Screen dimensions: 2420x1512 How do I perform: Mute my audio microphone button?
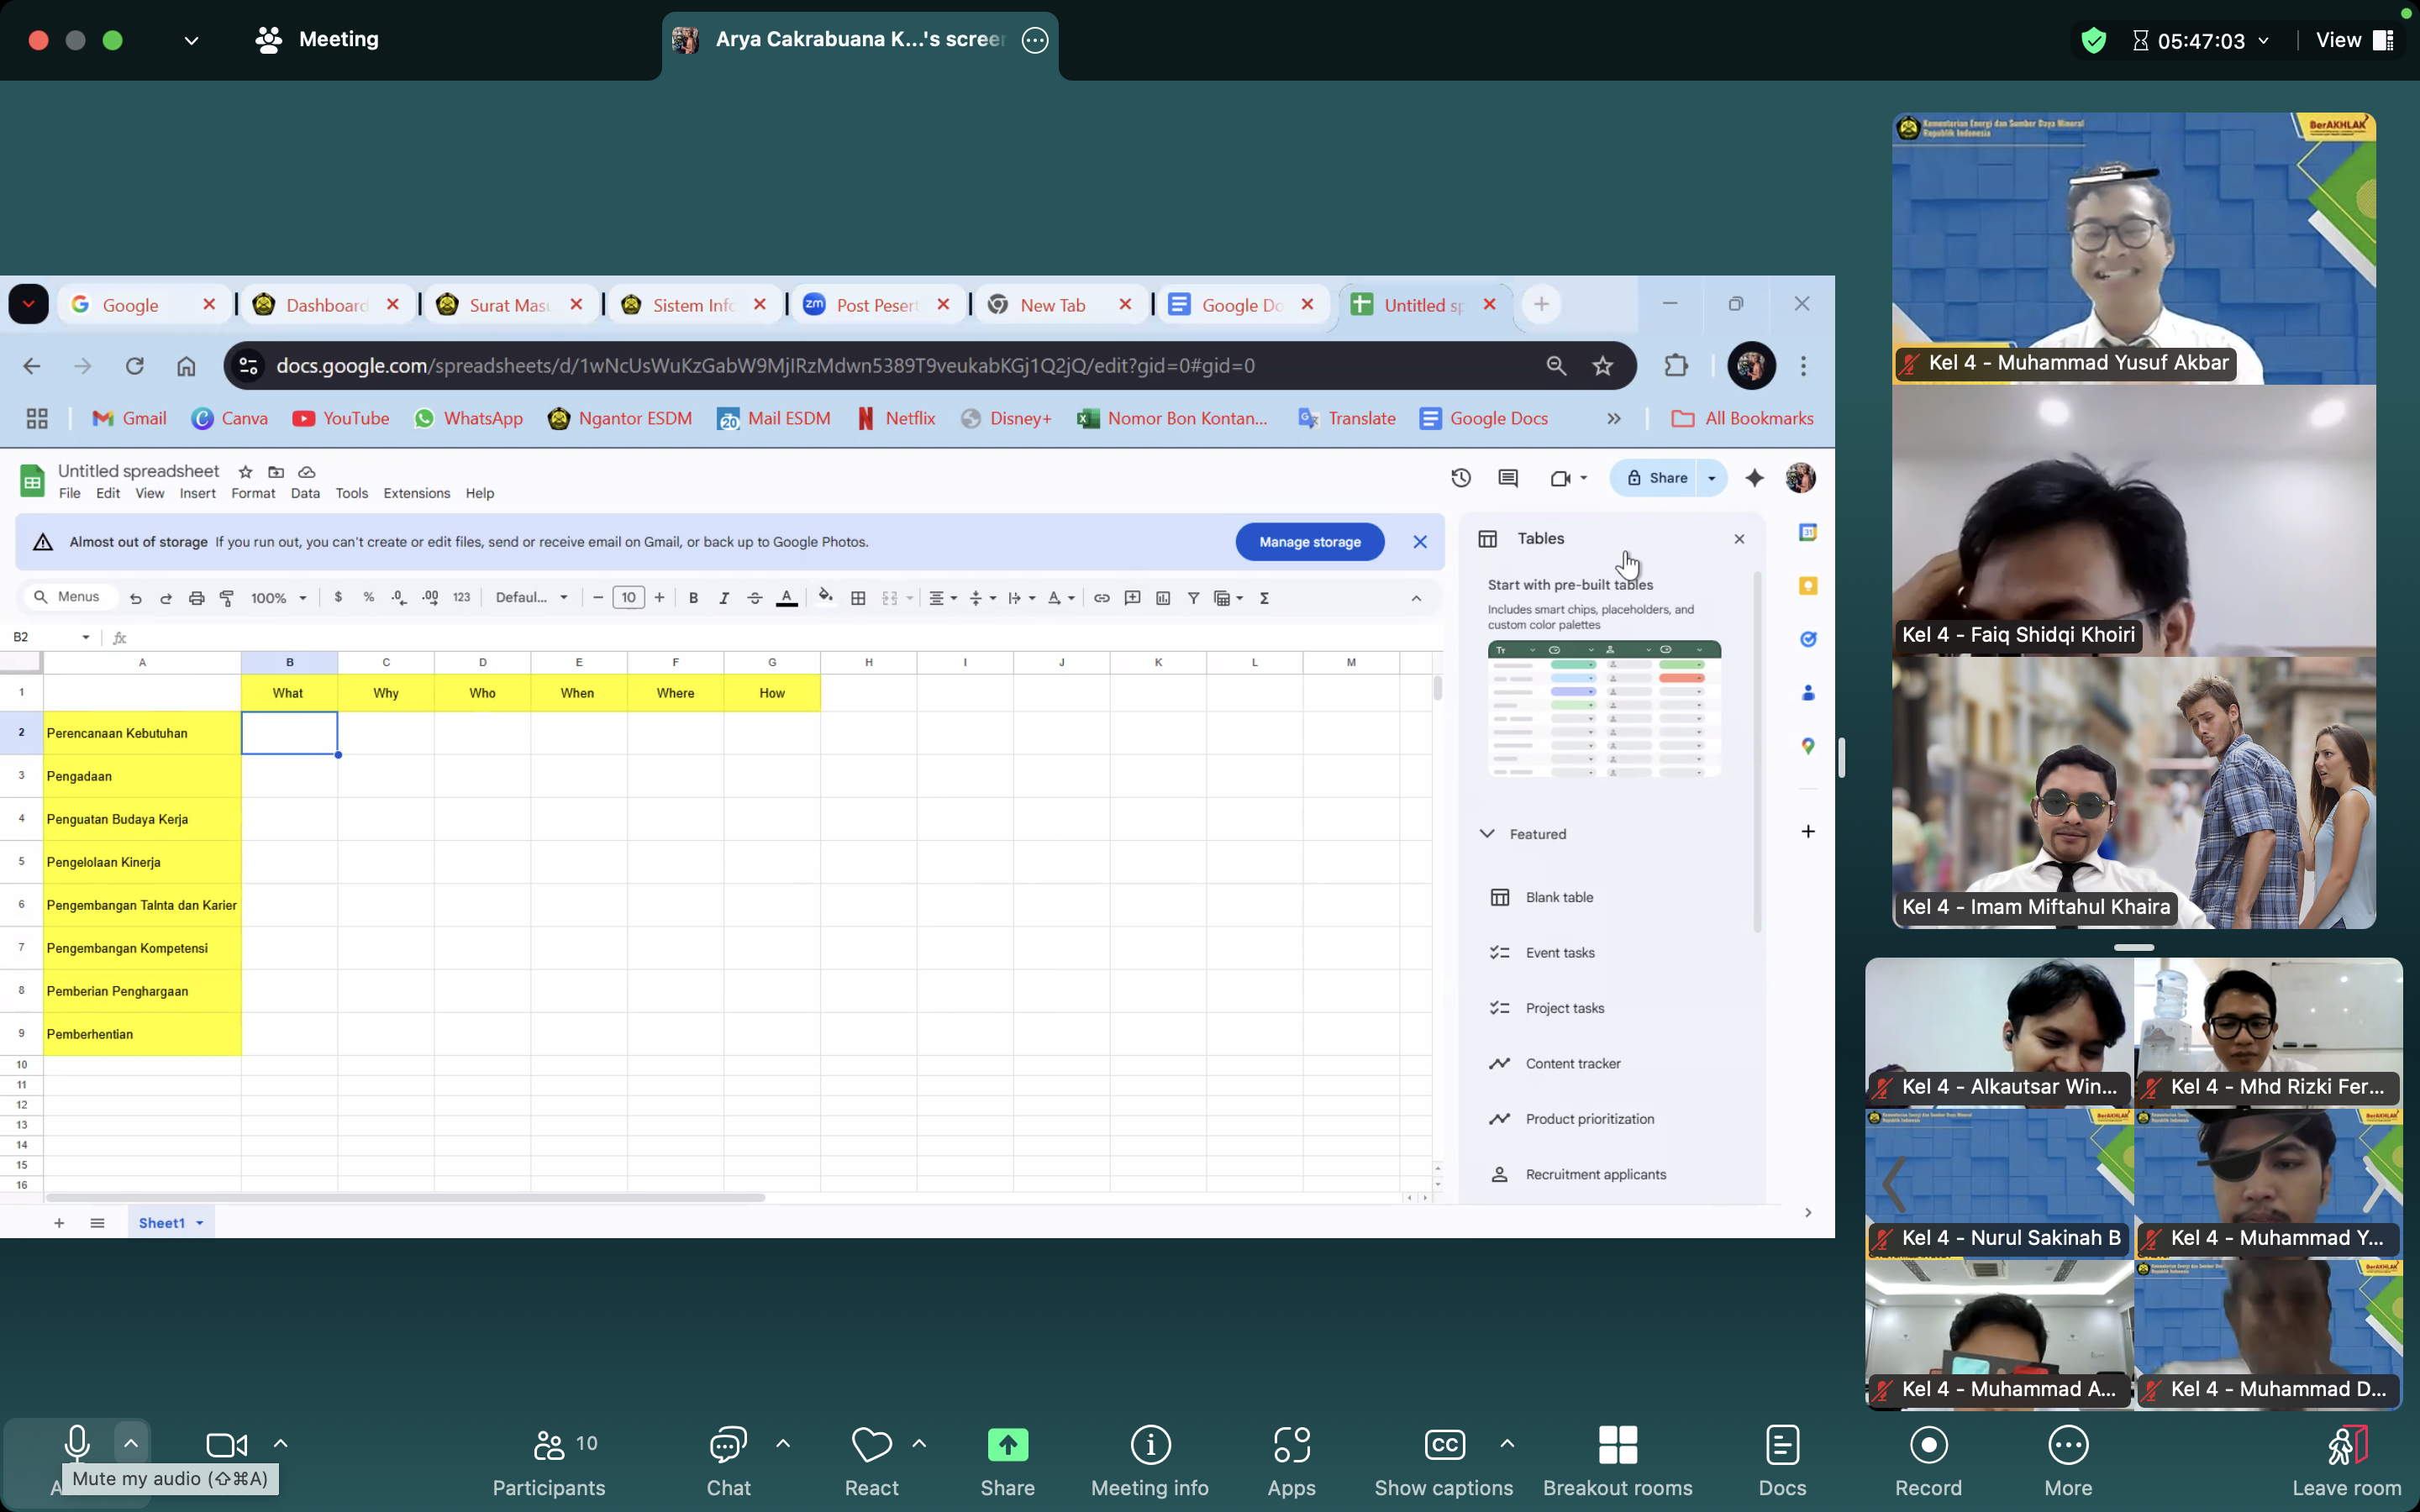[77, 1443]
